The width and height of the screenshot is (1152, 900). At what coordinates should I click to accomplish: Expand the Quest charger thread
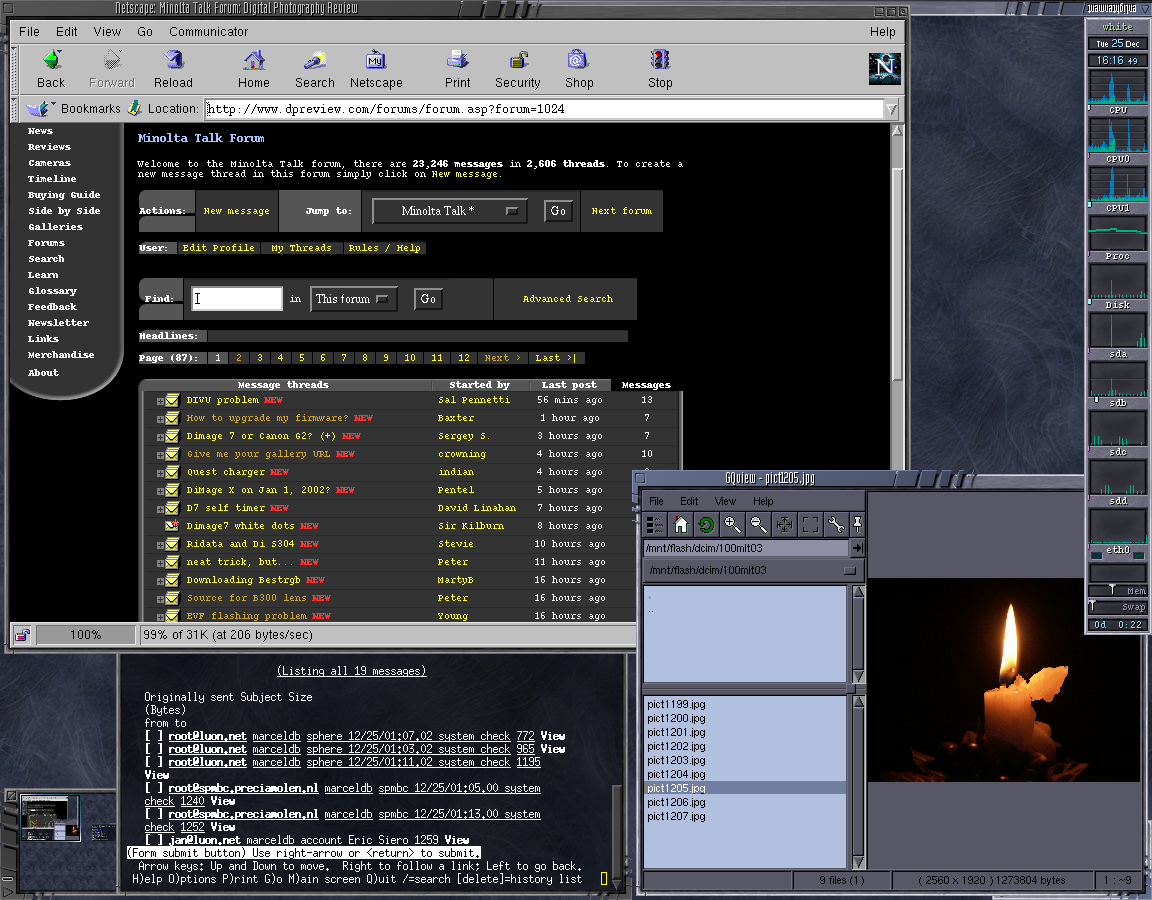pyautogui.click(x=159, y=473)
